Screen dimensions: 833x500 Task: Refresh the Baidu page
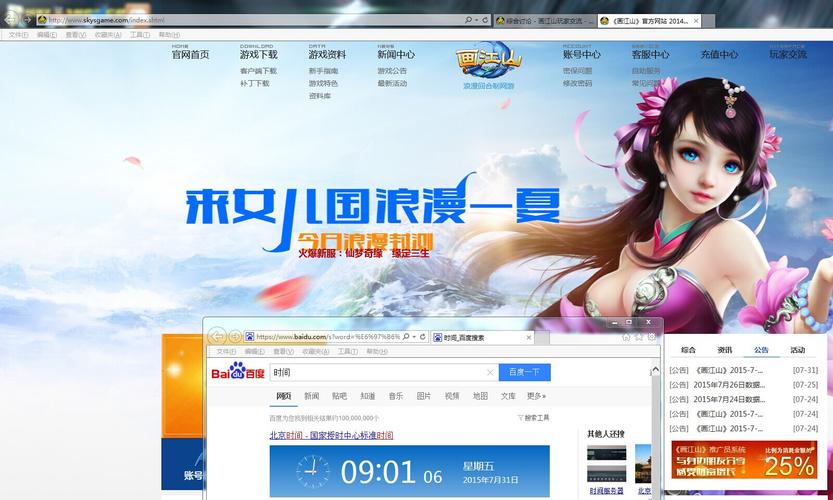tap(423, 337)
